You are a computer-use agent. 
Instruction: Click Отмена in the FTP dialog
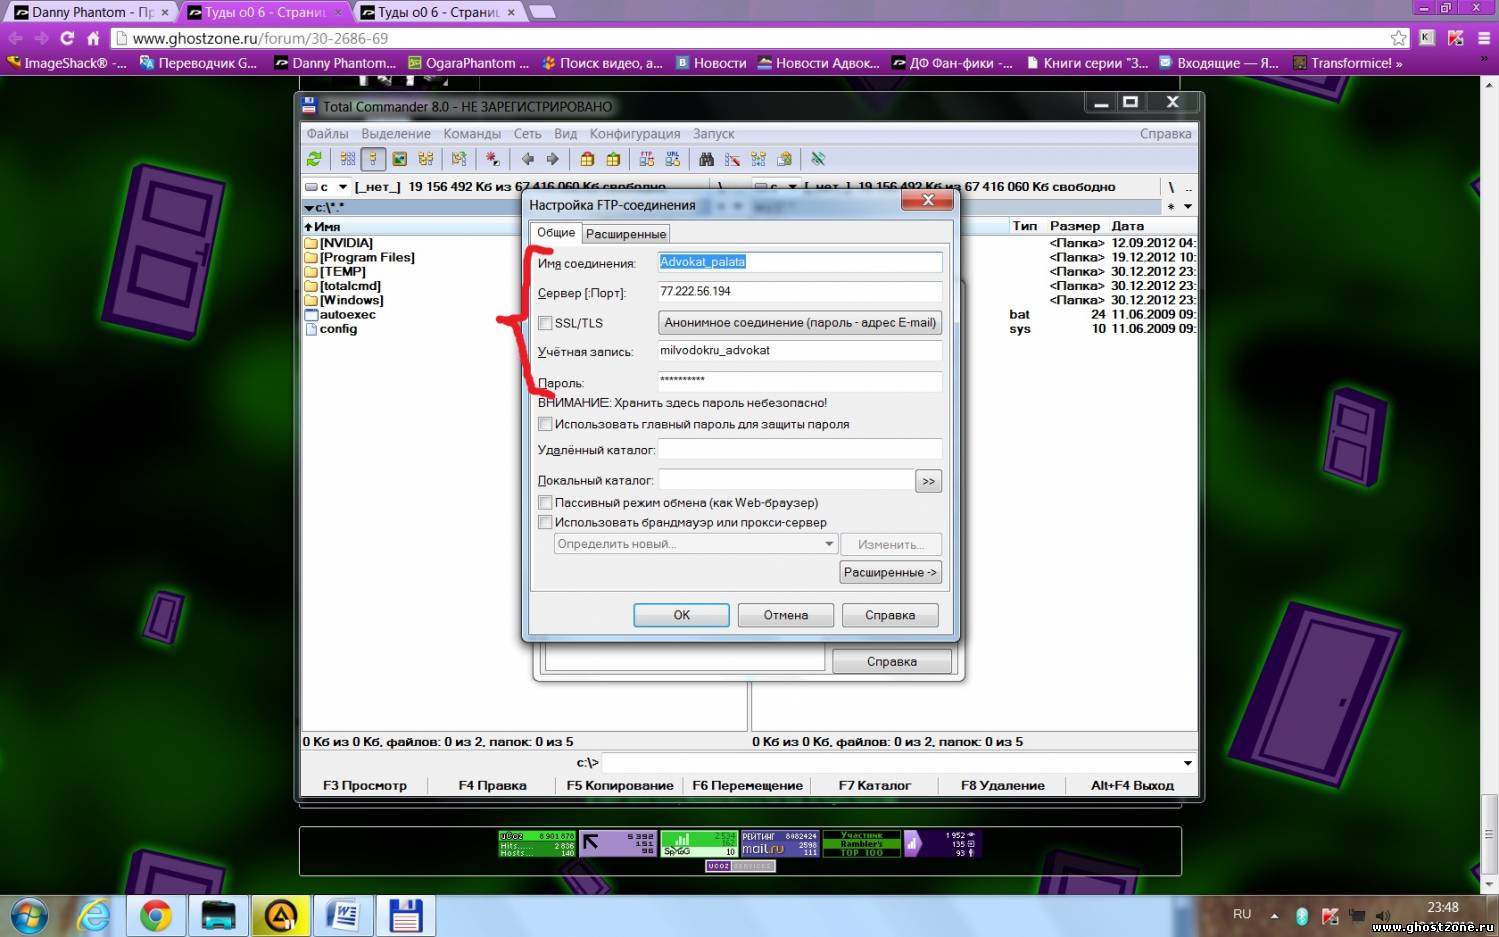786,615
